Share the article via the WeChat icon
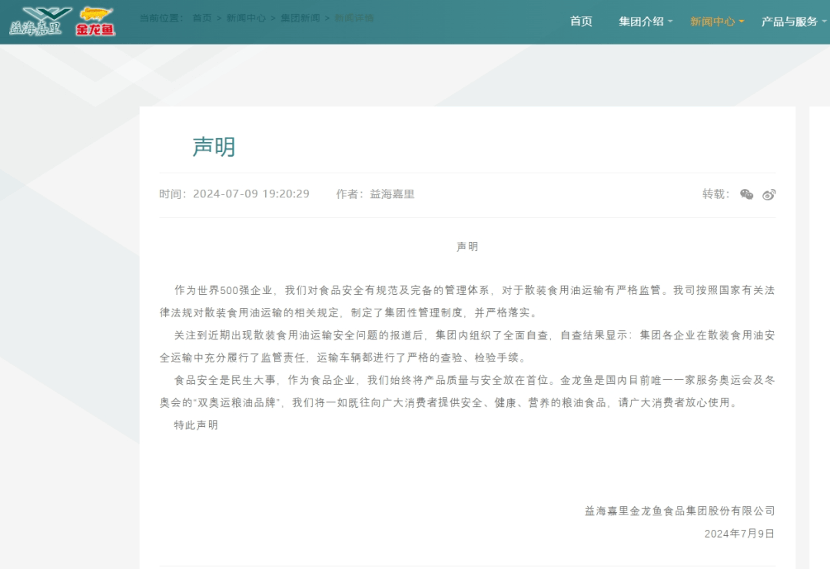Image resolution: width=830 pixels, height=570 pixels. pyautogui.click(x=746, y=194)
